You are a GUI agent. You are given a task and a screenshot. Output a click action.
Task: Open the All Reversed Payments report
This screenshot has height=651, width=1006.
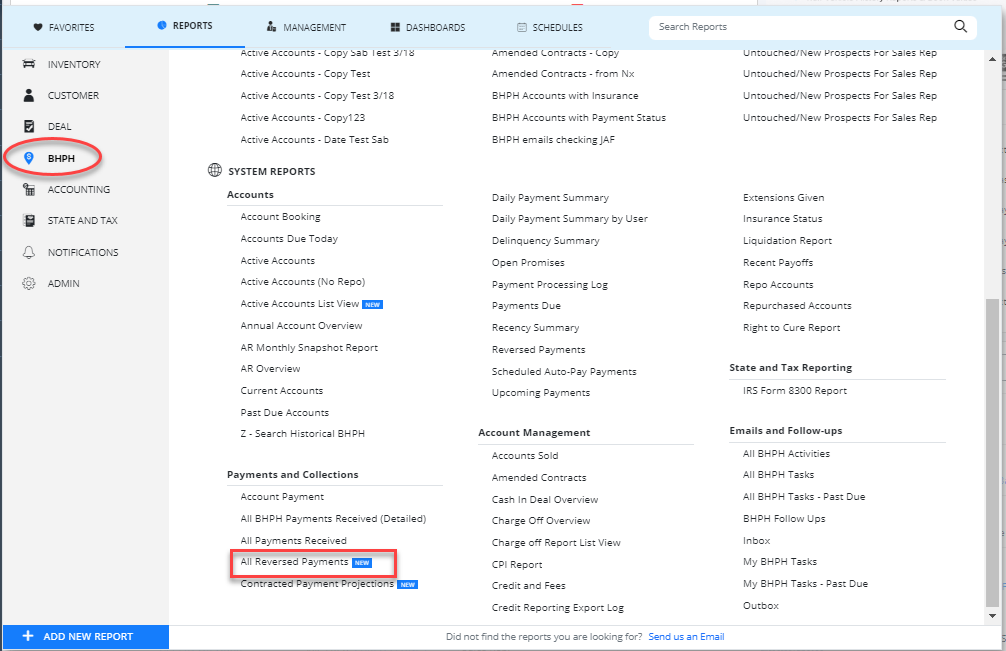coord(294,562)
